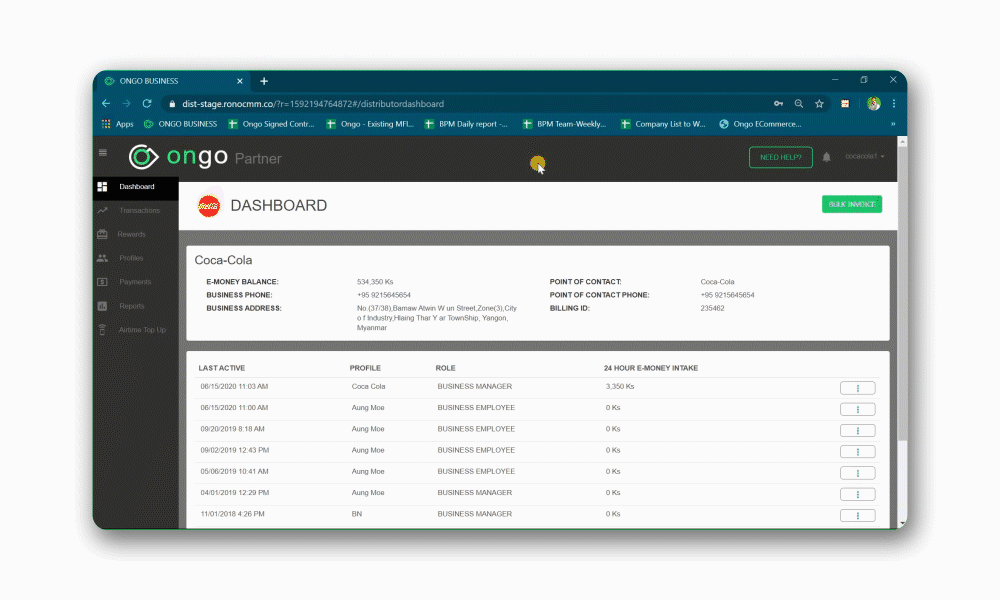
Task: Open row options for Coca Cola profile
Action: [x=858, y=388]
